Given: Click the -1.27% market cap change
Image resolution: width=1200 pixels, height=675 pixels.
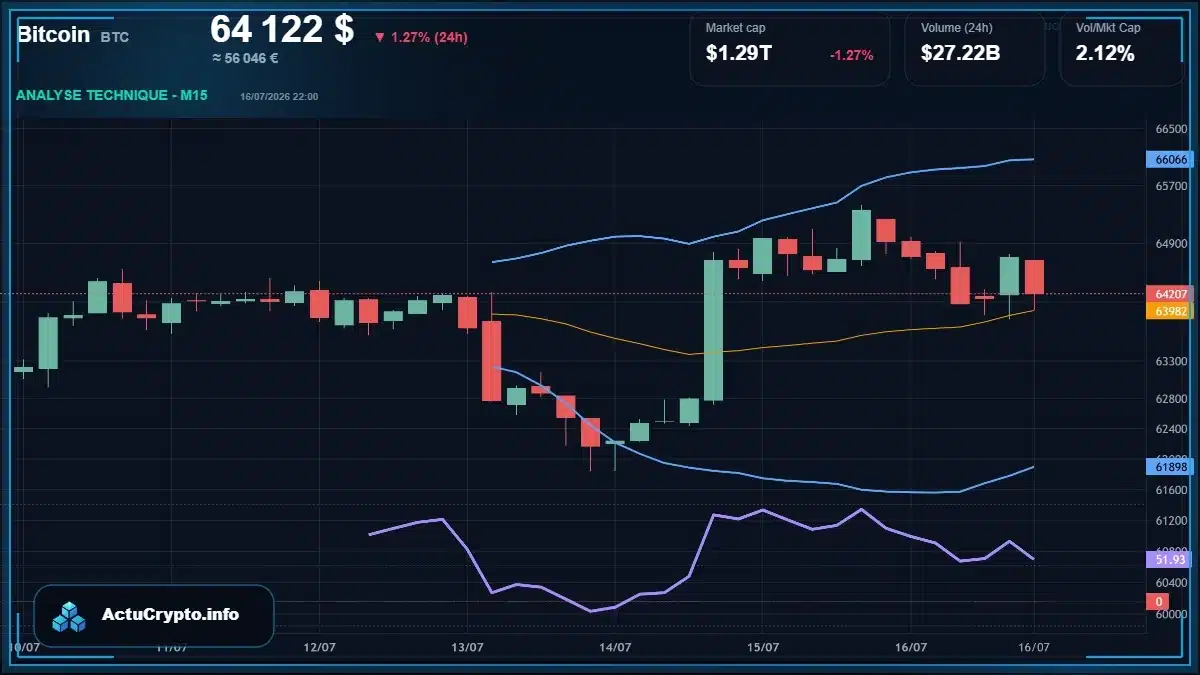Looking at the screenshot, I should tap(852, 55).
